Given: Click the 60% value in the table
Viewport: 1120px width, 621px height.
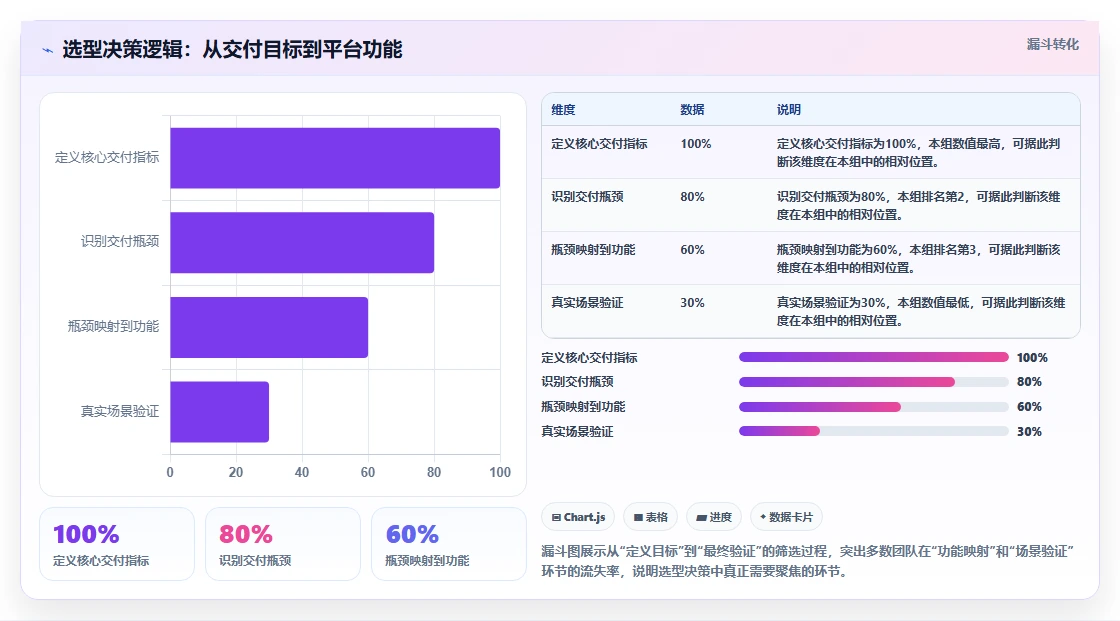Looking at the screenshot, I should (x=692, y=249).
